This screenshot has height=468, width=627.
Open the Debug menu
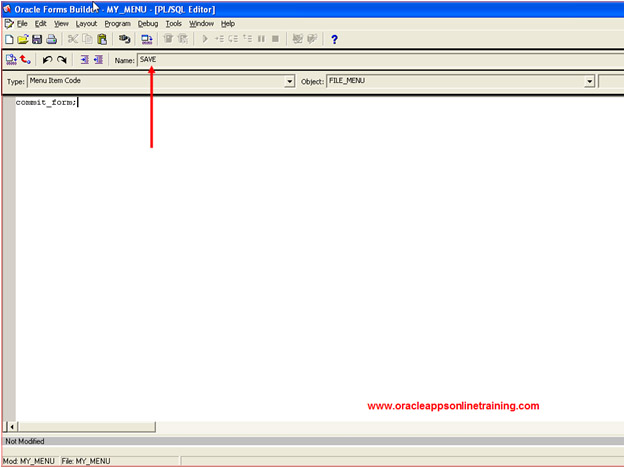pos(148,23)
